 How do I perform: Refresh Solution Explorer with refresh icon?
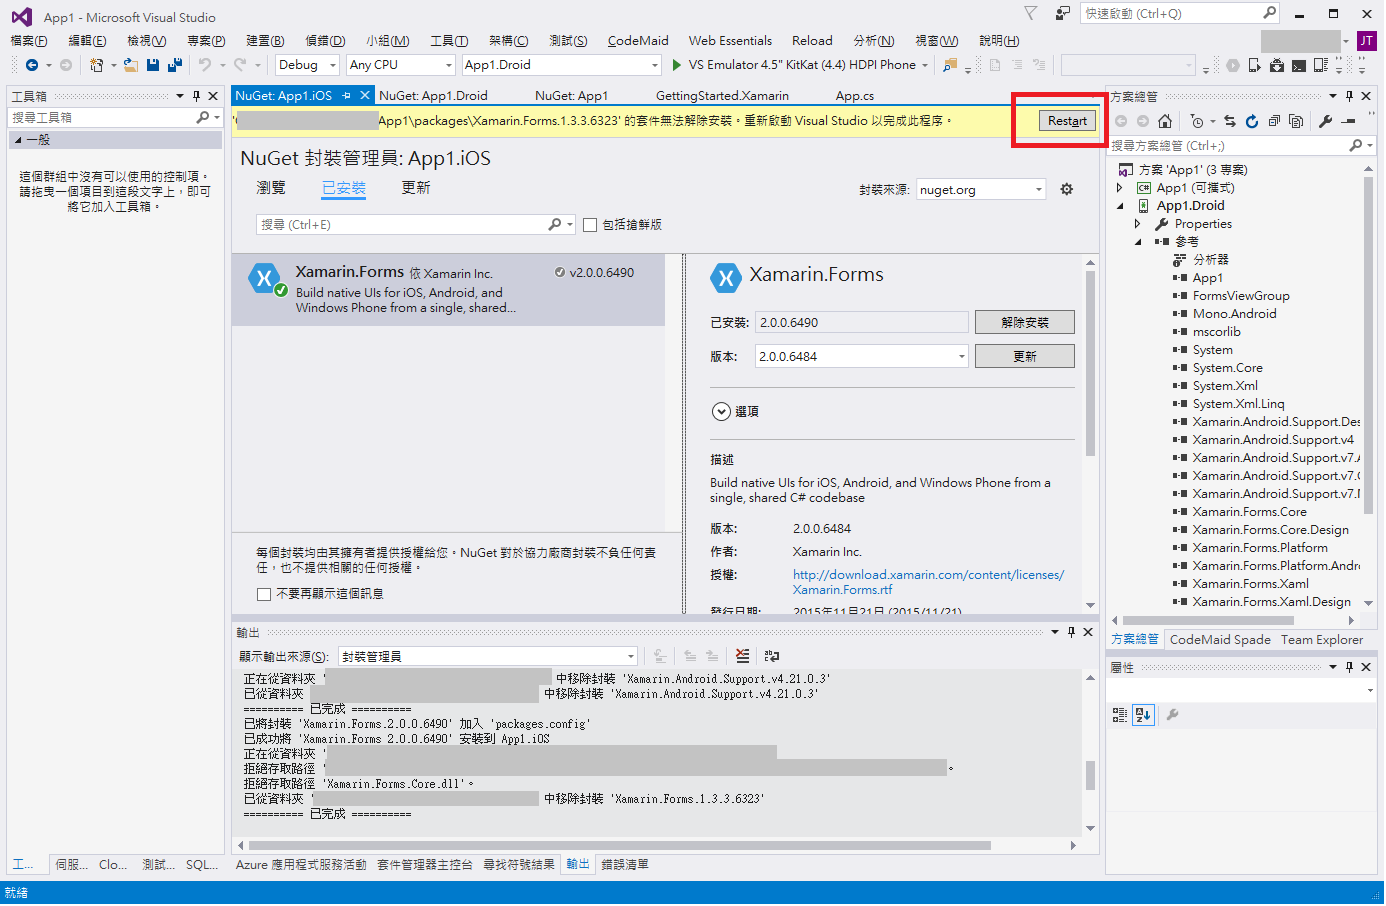[1252, 121]
